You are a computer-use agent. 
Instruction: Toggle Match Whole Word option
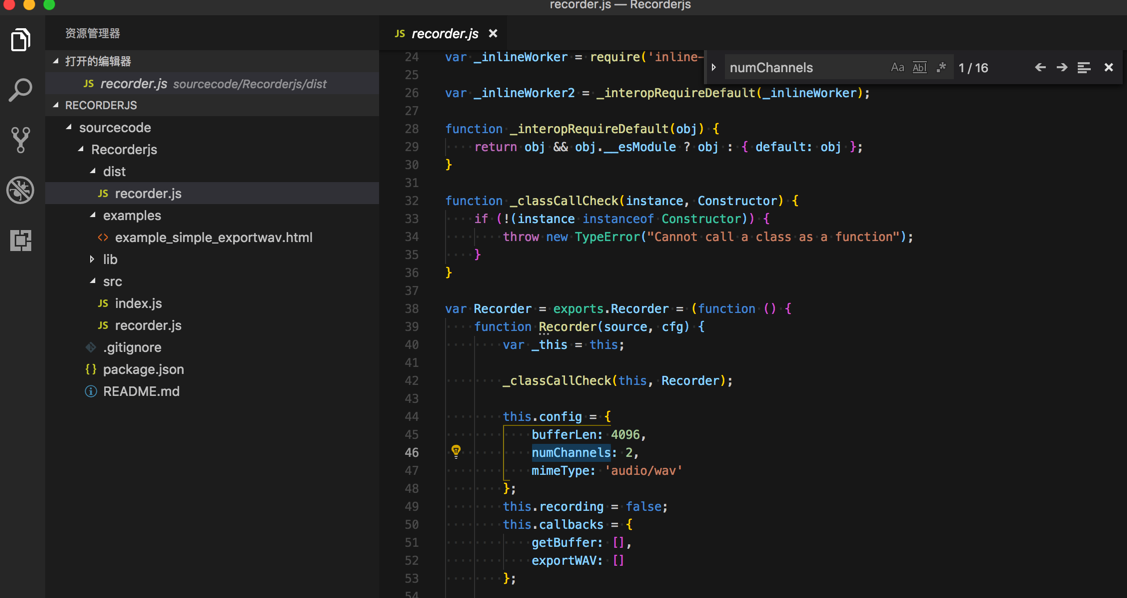click(x=919, y=68)
